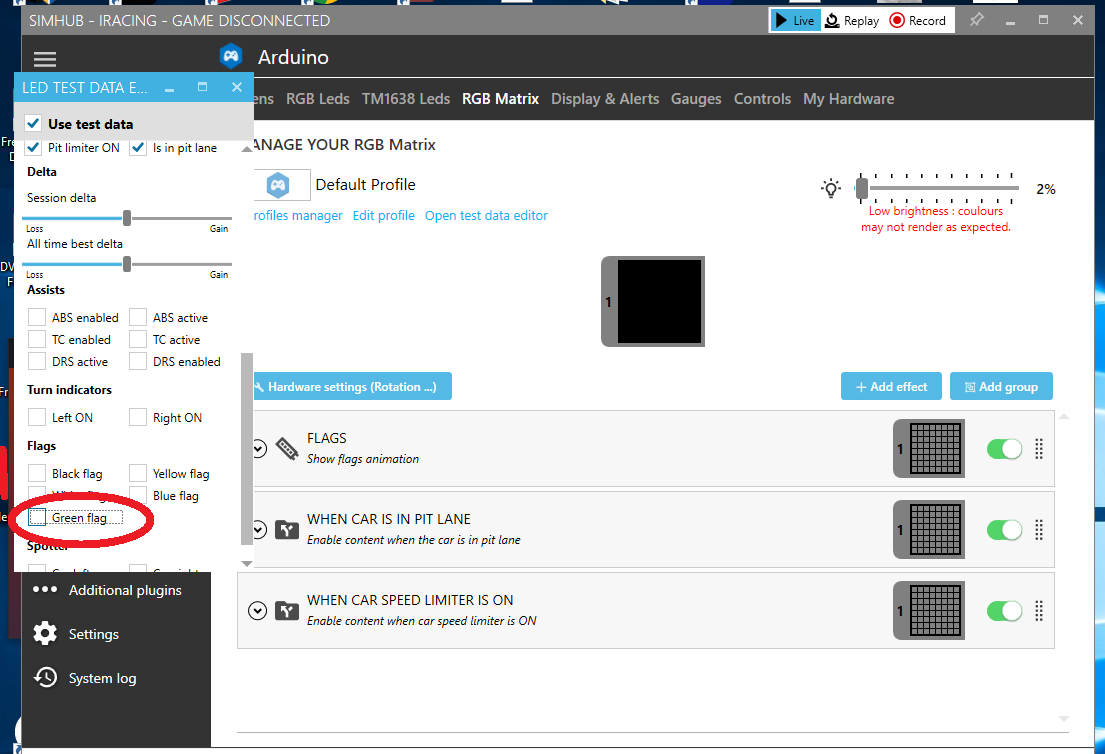Minimize the LED Test Data Editor window

169,89
